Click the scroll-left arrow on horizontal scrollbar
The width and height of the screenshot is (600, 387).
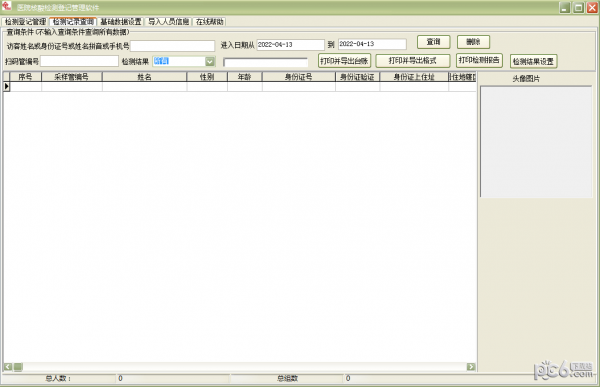[8, 367]
